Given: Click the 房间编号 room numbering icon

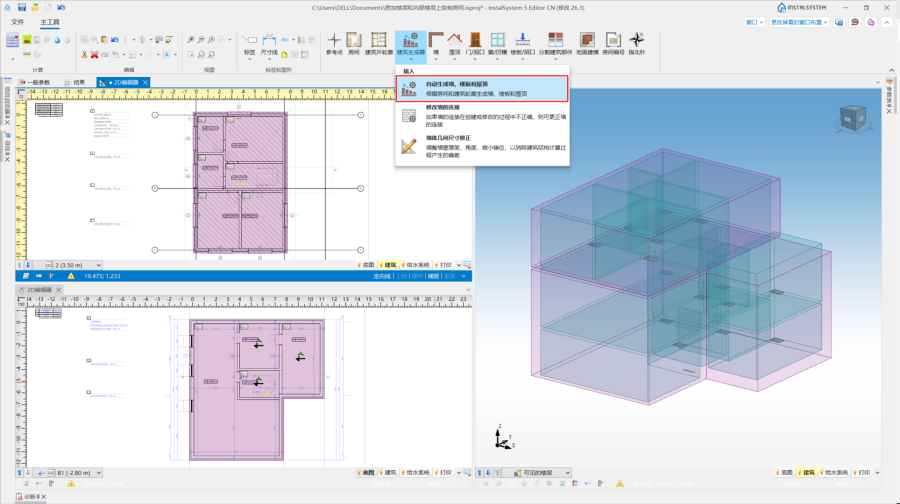Looking at the screenshot, I should coord(612,43).
